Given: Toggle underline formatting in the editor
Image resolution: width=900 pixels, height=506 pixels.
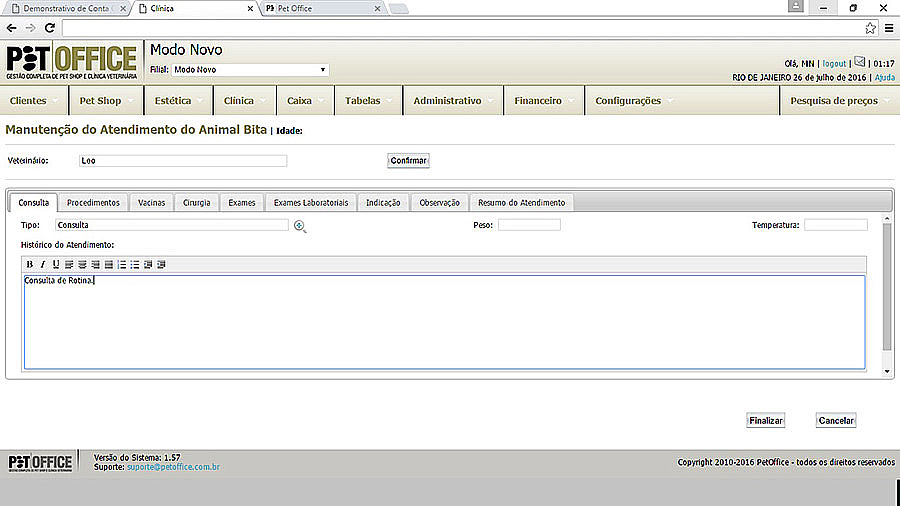Looking at the screenshot, I should (x=56, y=264).
